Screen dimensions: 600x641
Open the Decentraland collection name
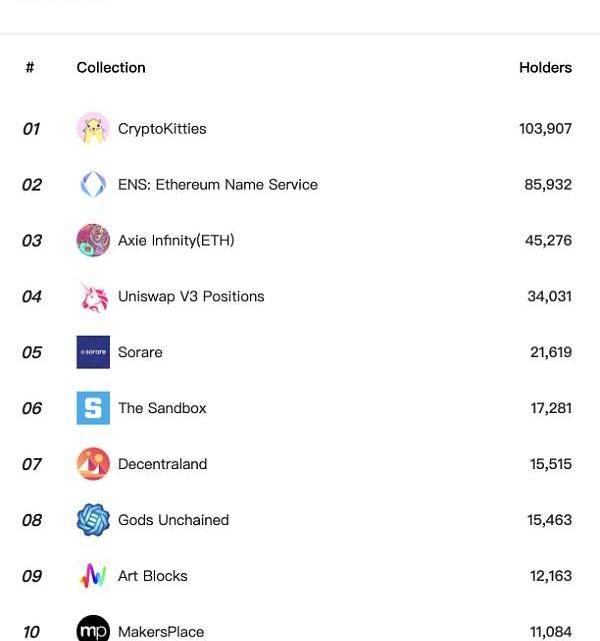(162, 465)
